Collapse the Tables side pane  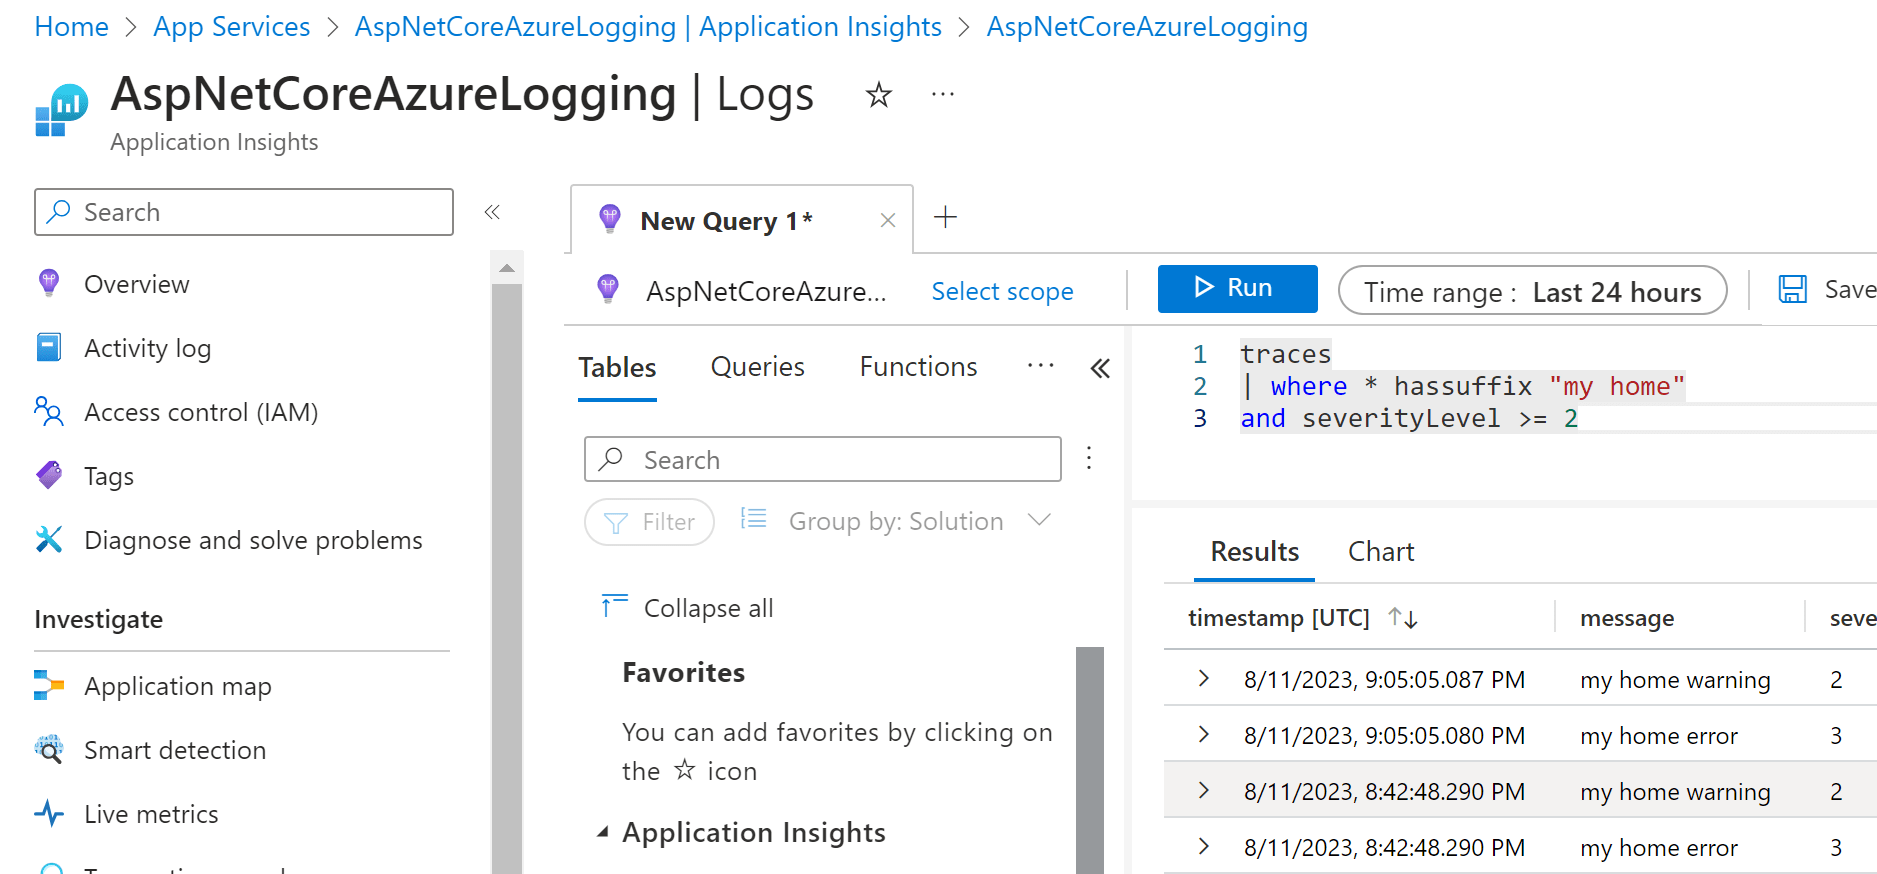(1100, 368)
